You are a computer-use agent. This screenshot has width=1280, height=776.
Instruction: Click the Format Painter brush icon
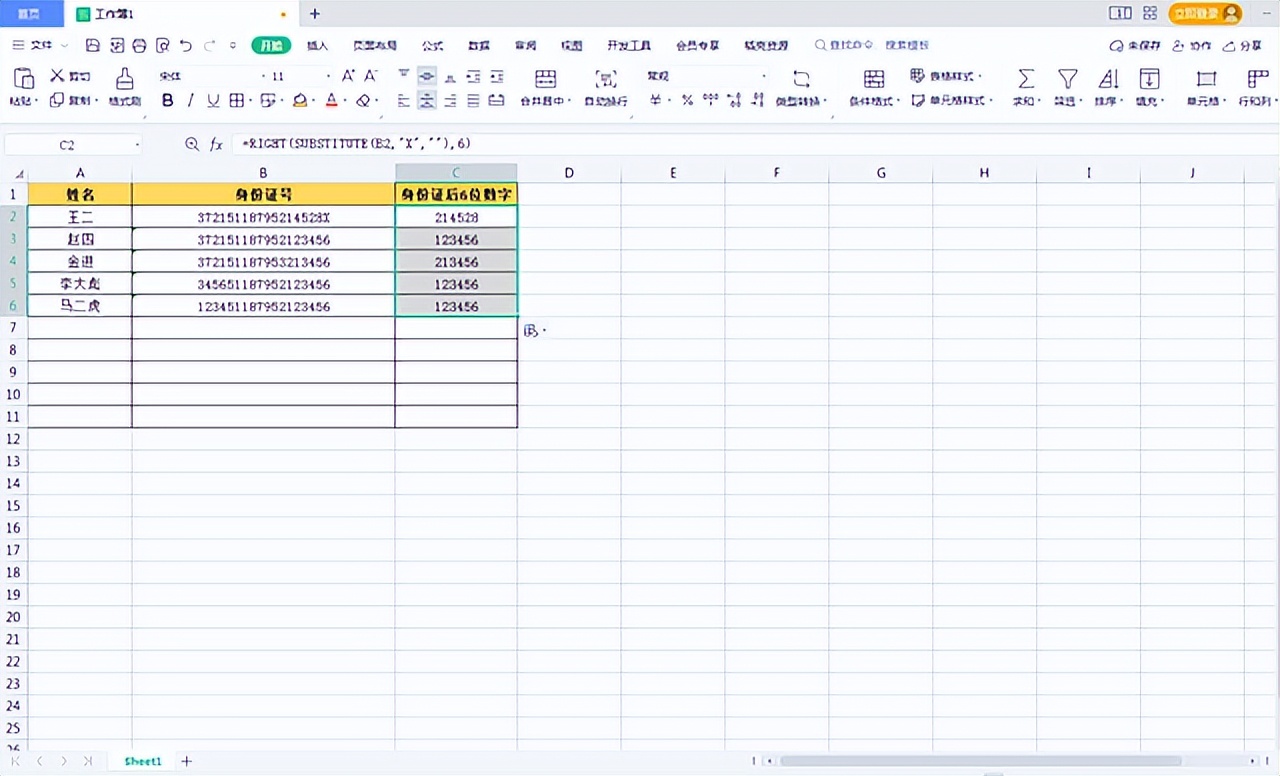124,79
